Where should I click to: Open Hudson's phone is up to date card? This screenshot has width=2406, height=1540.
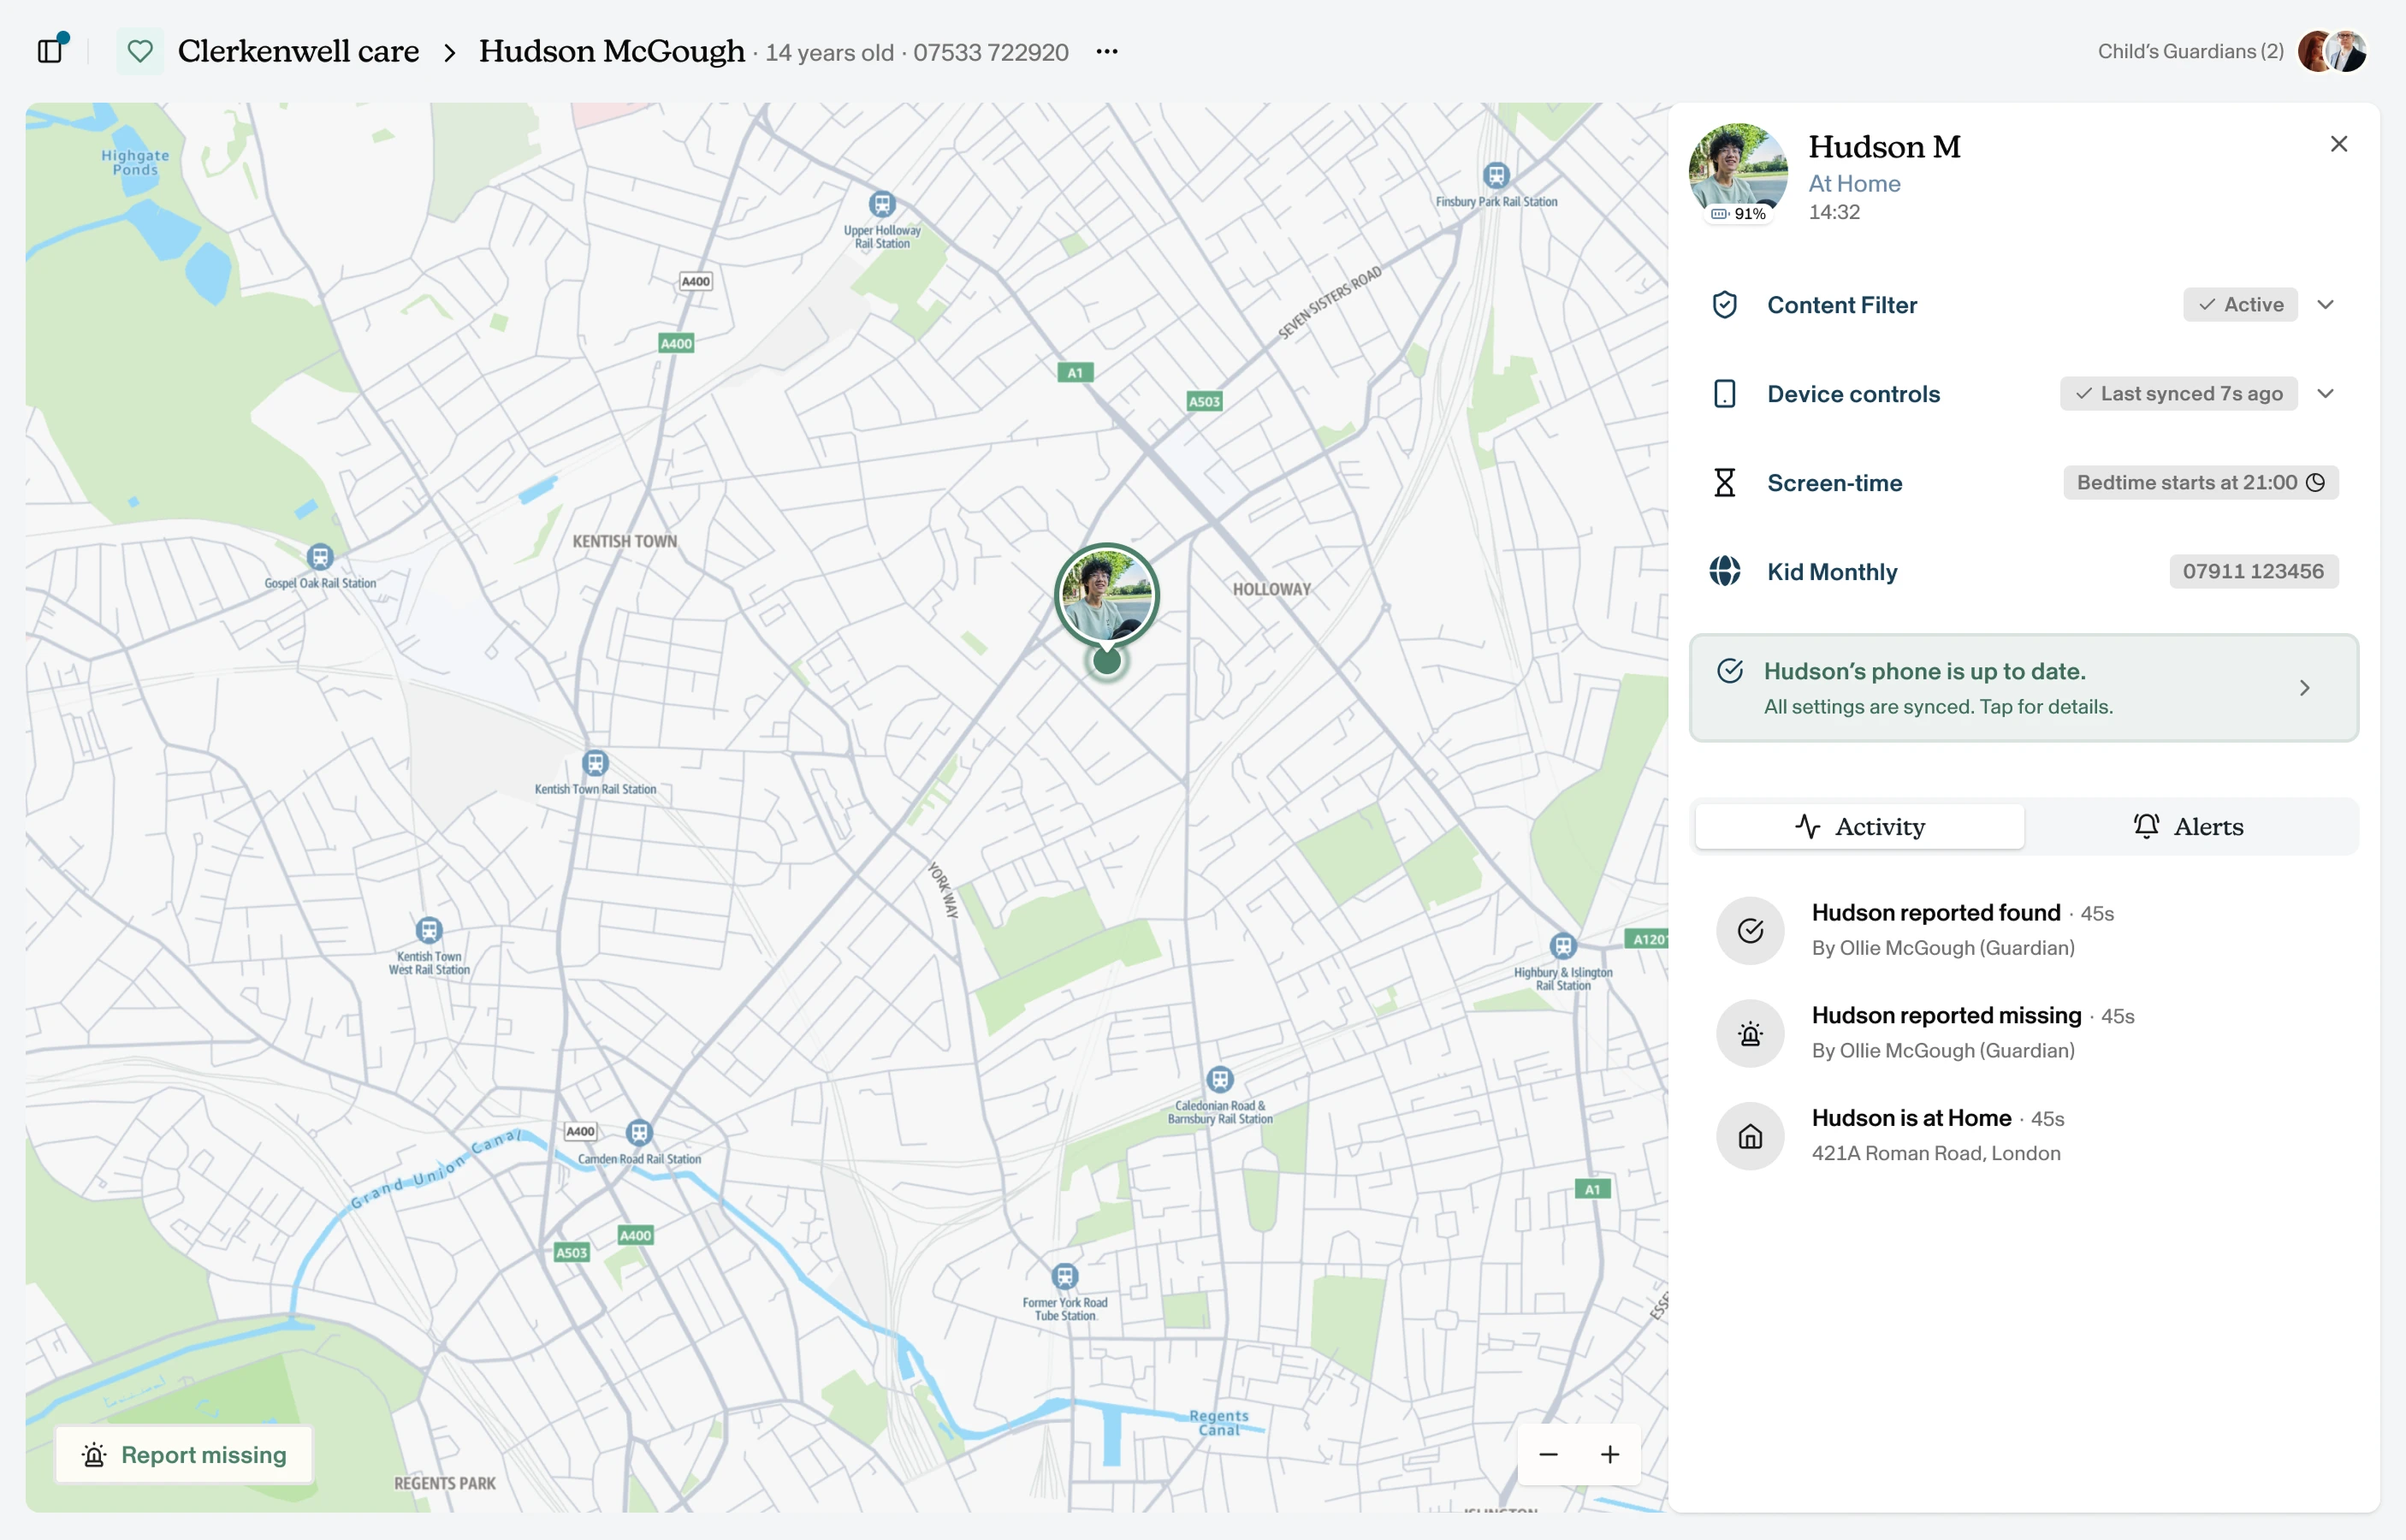click(x=2023, y=688)
